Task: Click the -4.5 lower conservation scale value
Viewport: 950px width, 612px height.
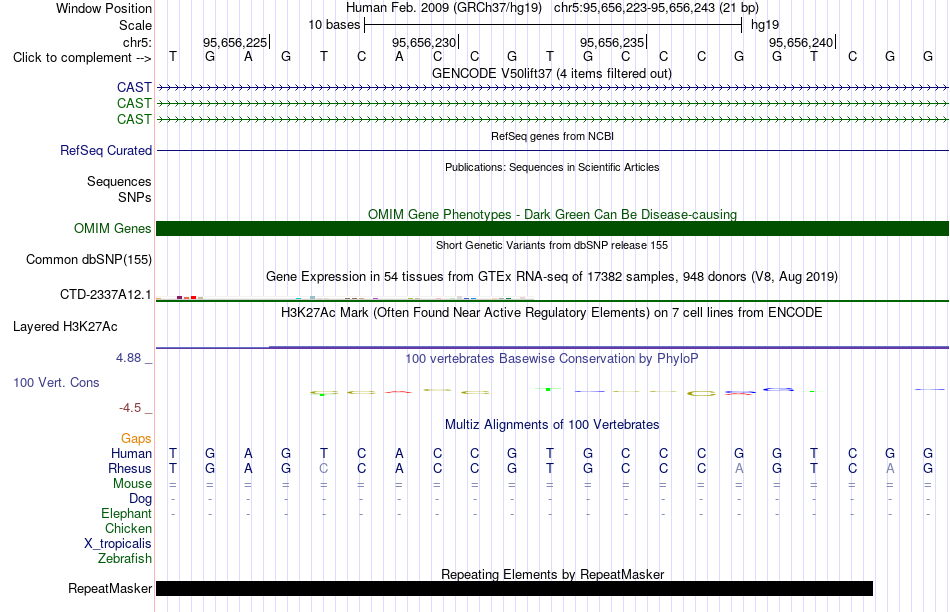Action: click(130, 408)
